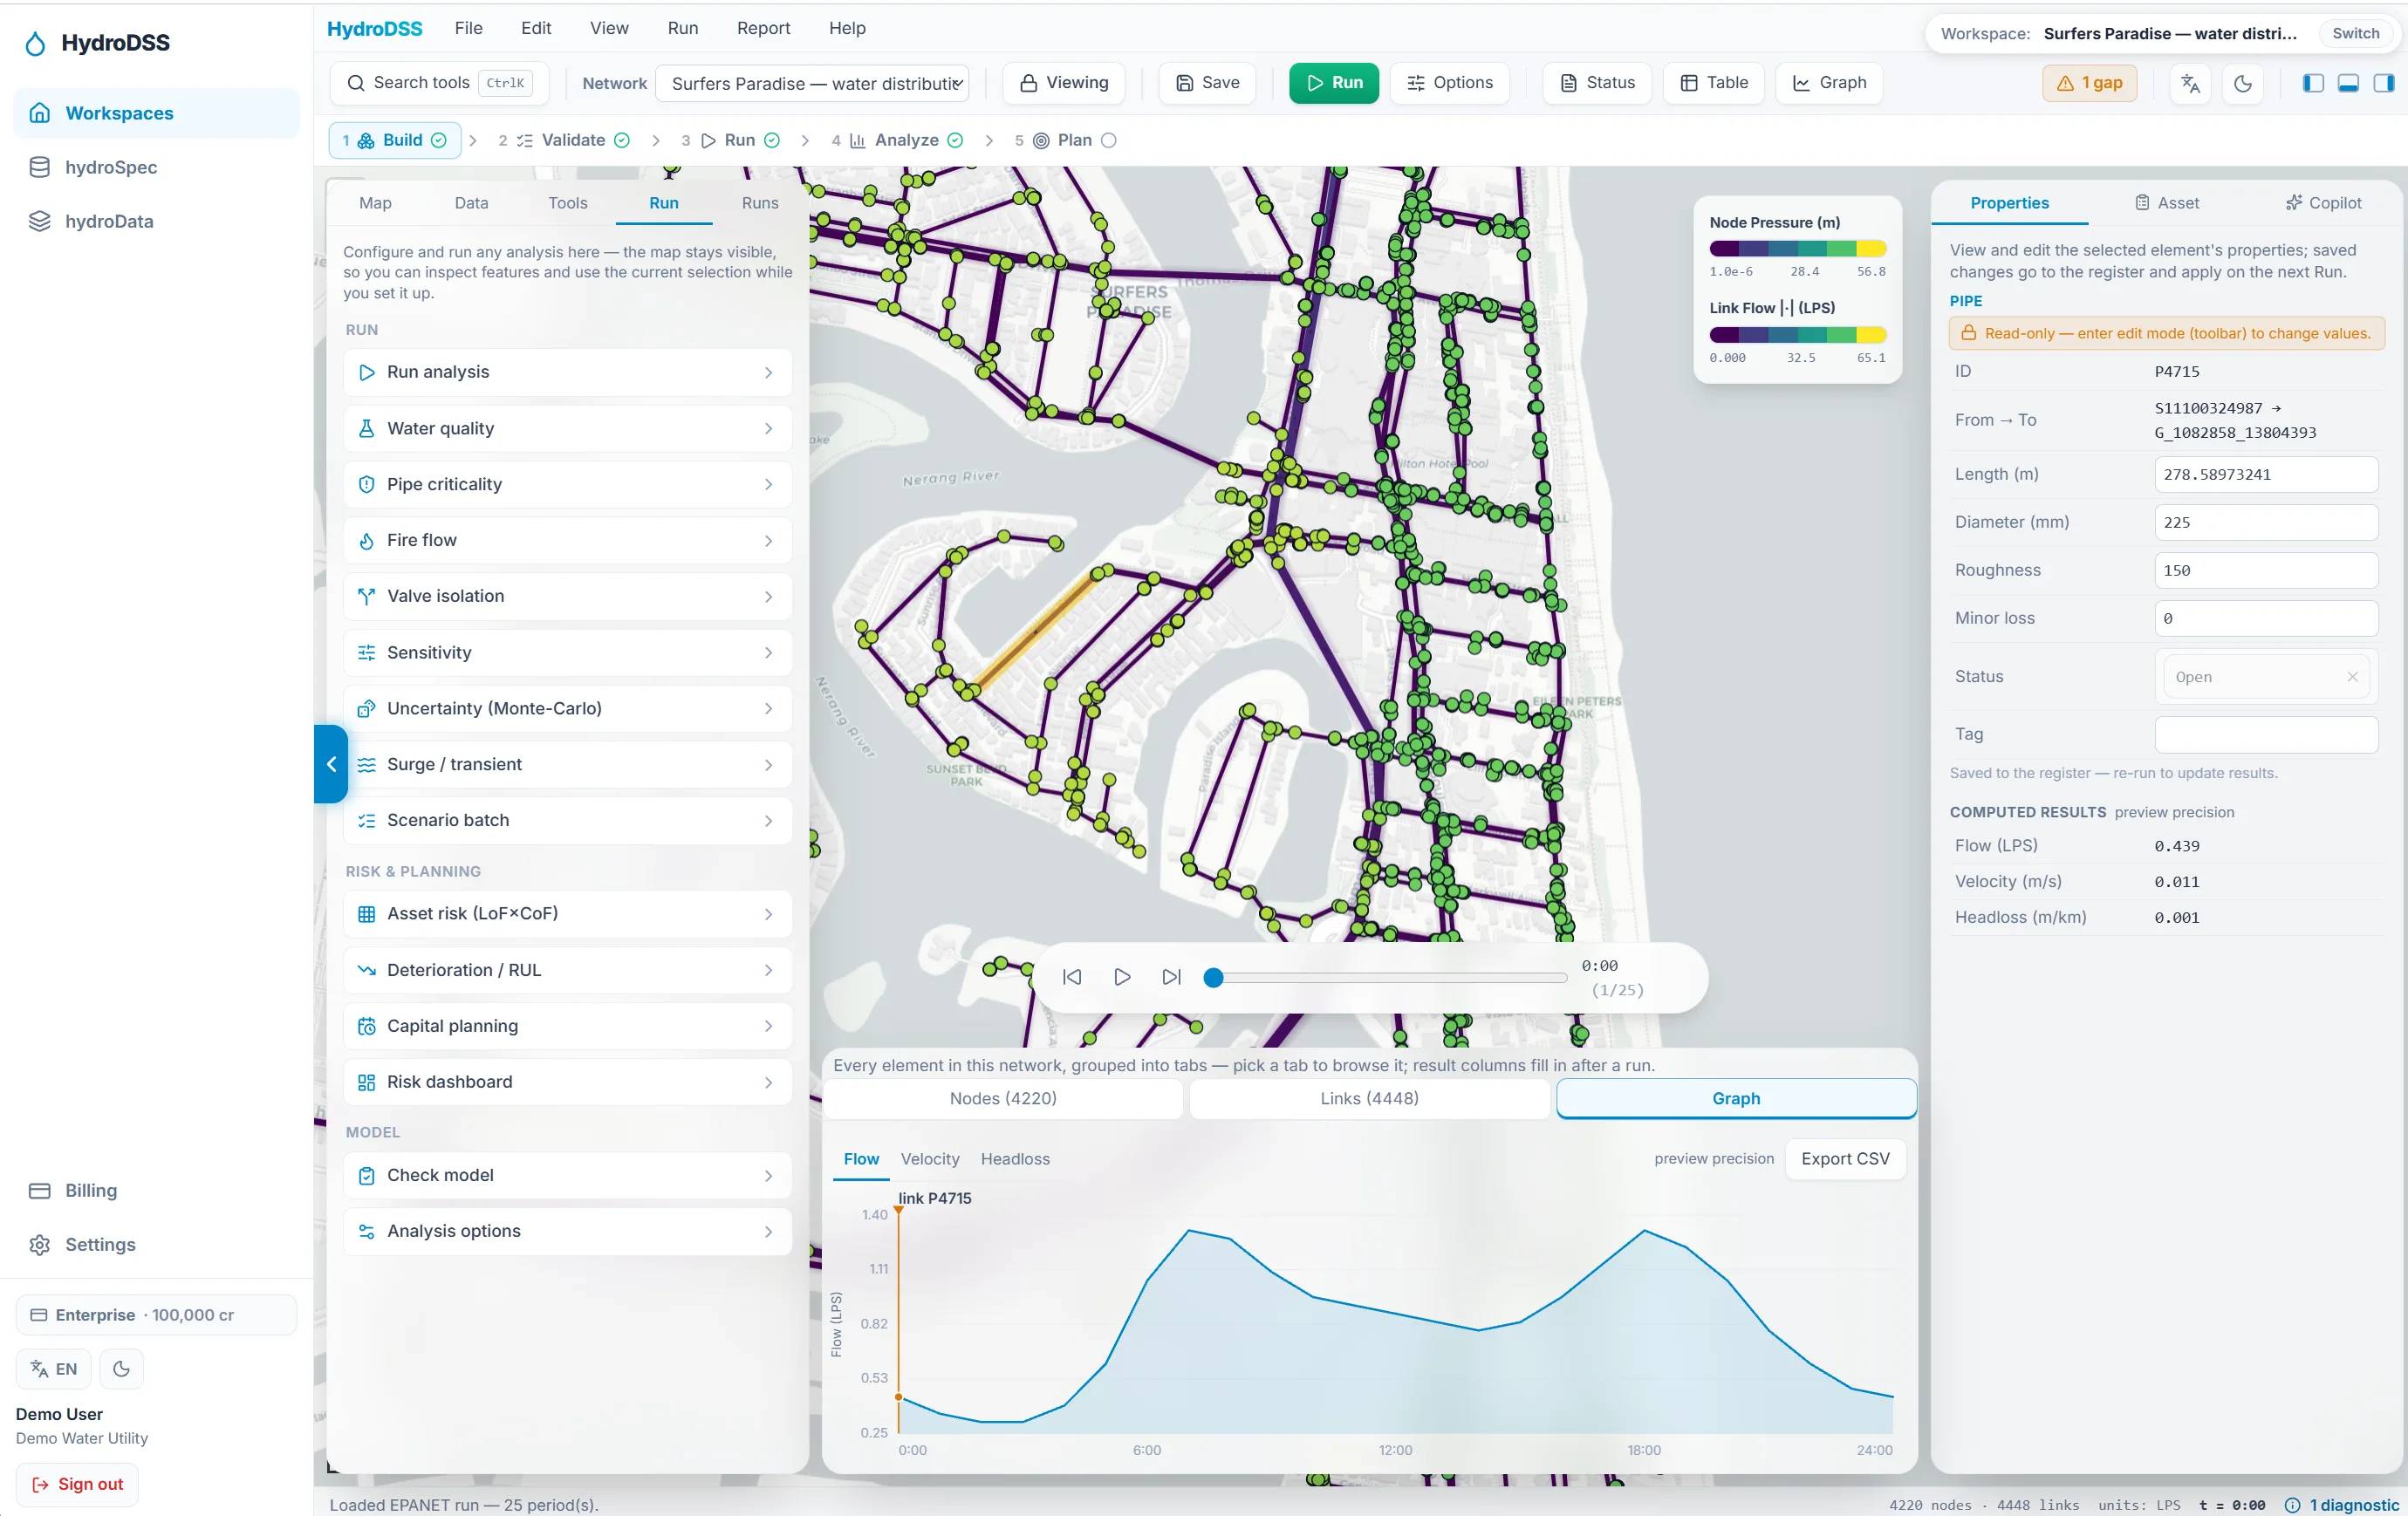Viewport: 2408px width, 1516px height.
Task: Switch to the Asset tab
Action: pos(2166,203)
